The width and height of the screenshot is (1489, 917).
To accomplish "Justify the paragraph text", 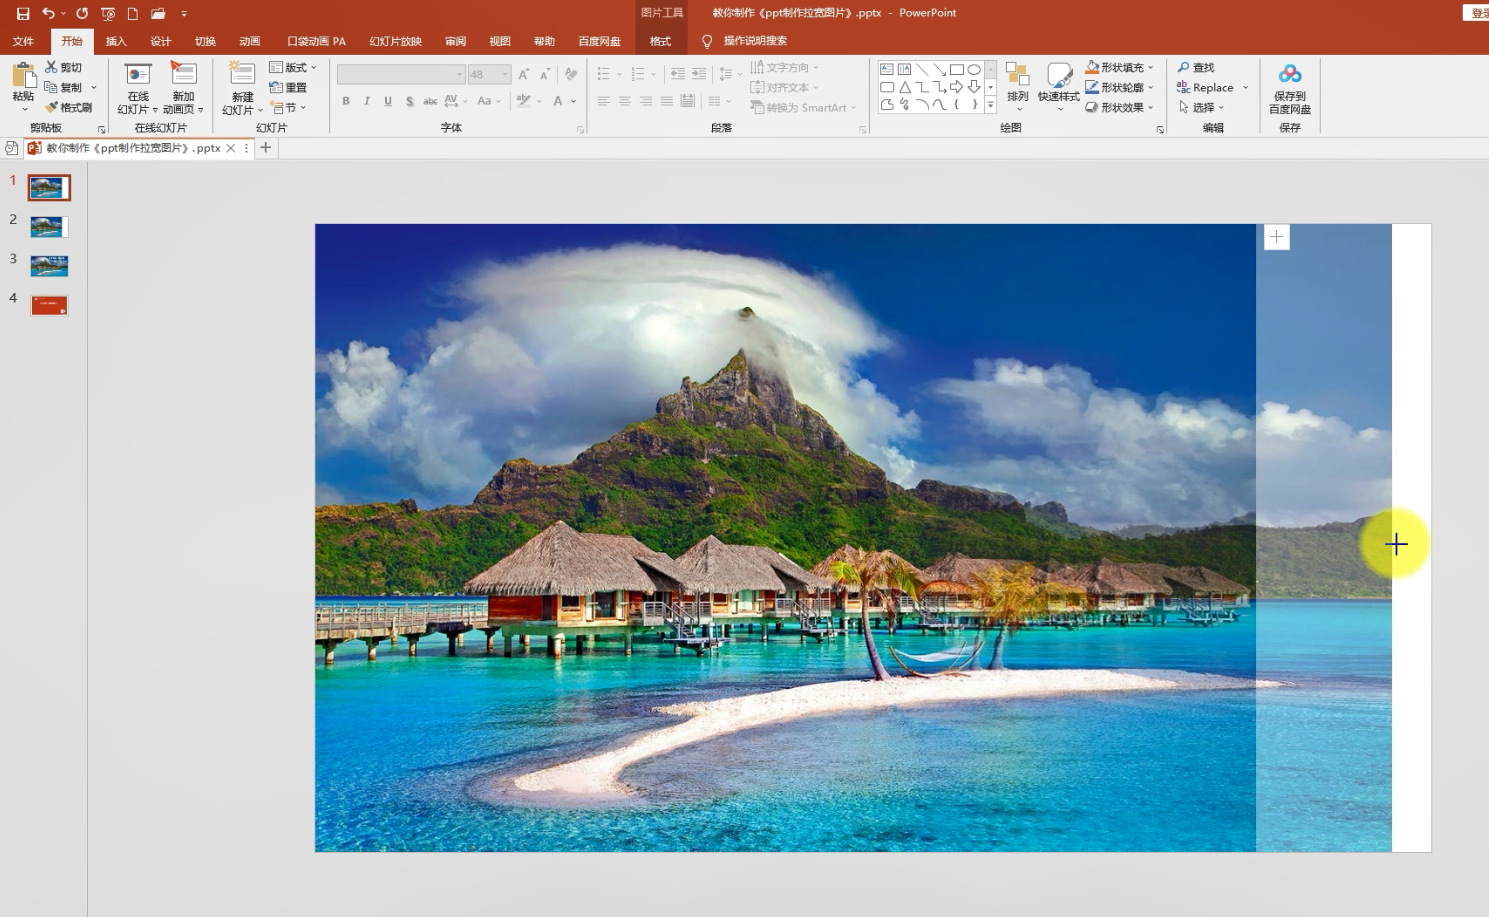I will 666,101.
